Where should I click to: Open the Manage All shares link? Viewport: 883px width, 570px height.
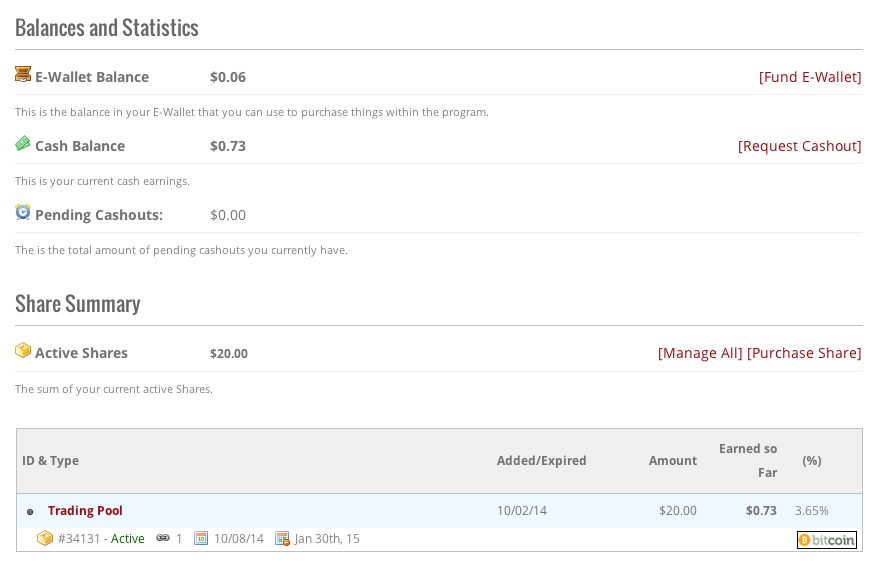point(700,353)
